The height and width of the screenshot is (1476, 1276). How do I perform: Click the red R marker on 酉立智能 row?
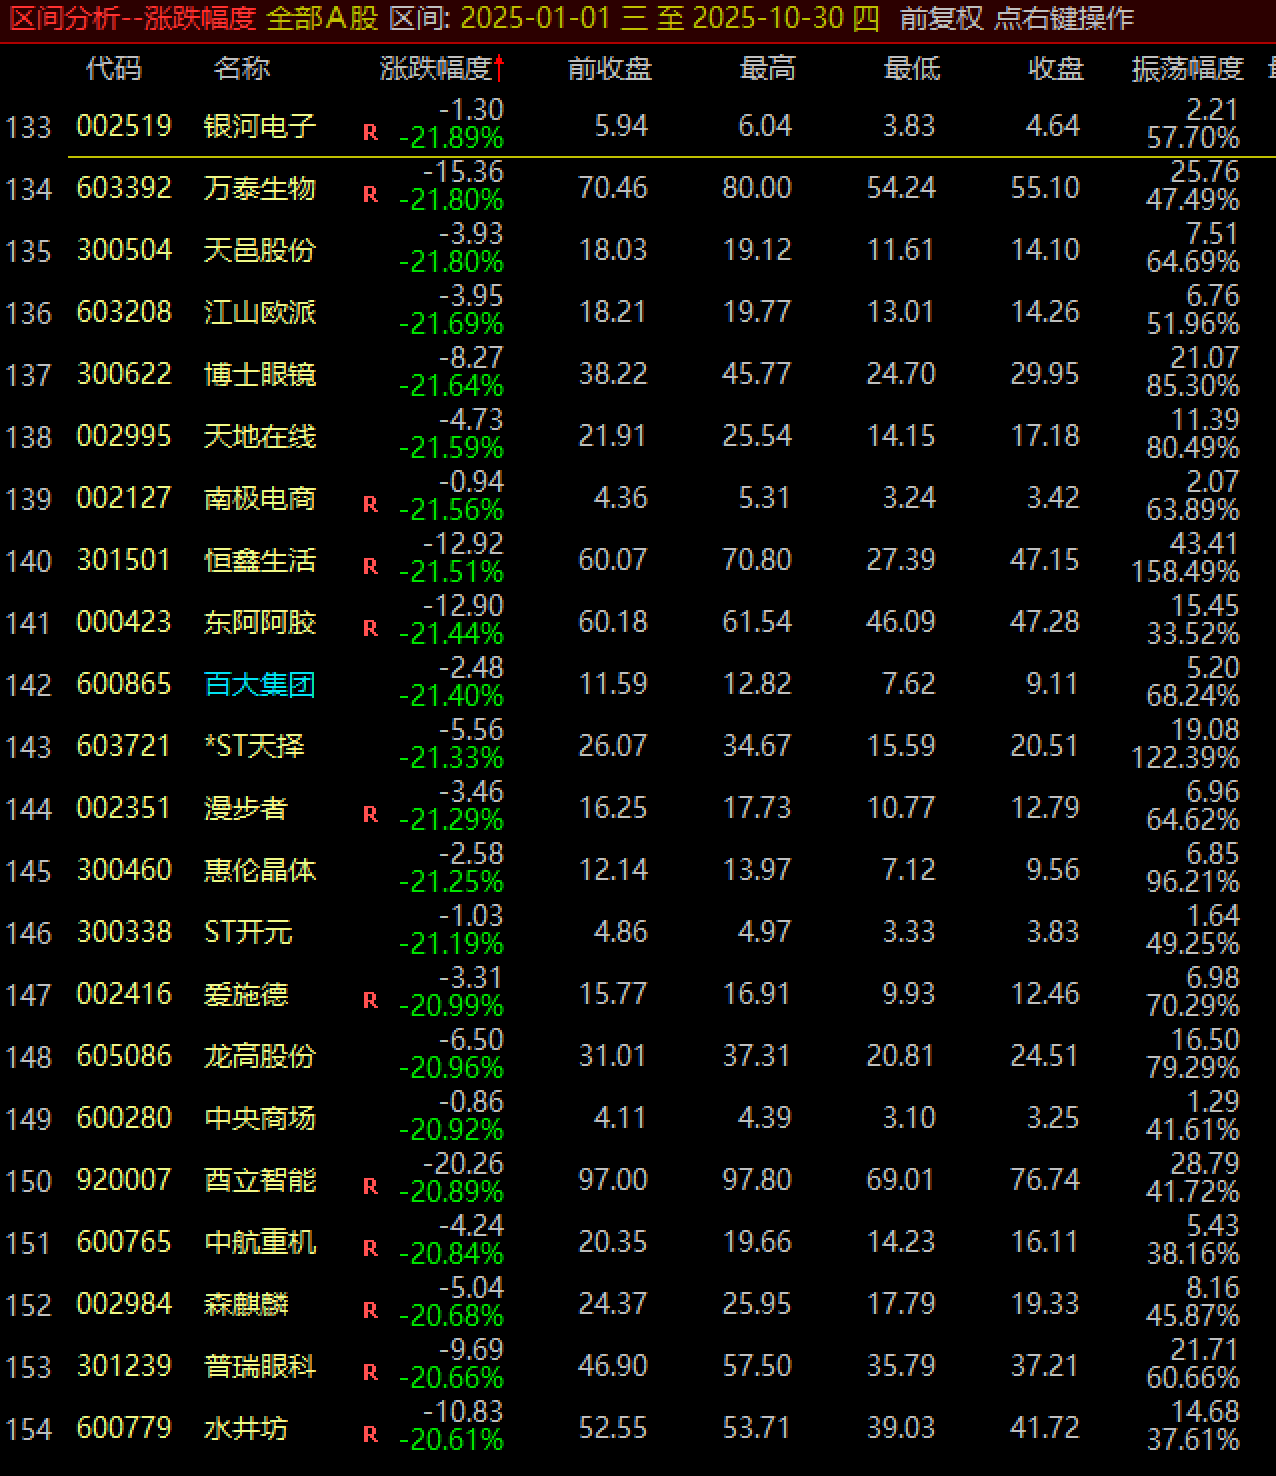tap(370, 1186)
